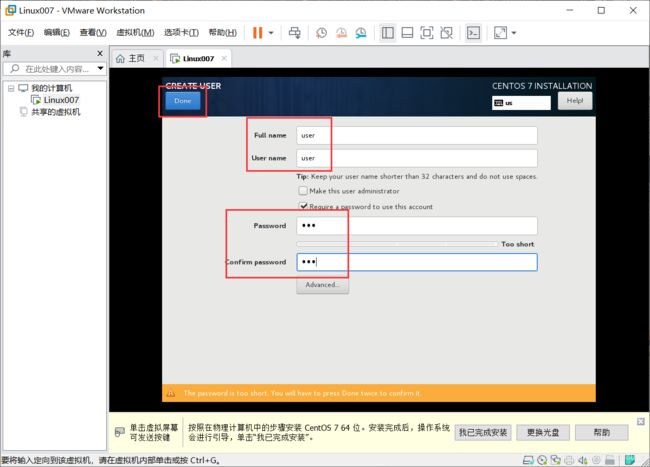Click the printer status bar icon

point(569,460)
